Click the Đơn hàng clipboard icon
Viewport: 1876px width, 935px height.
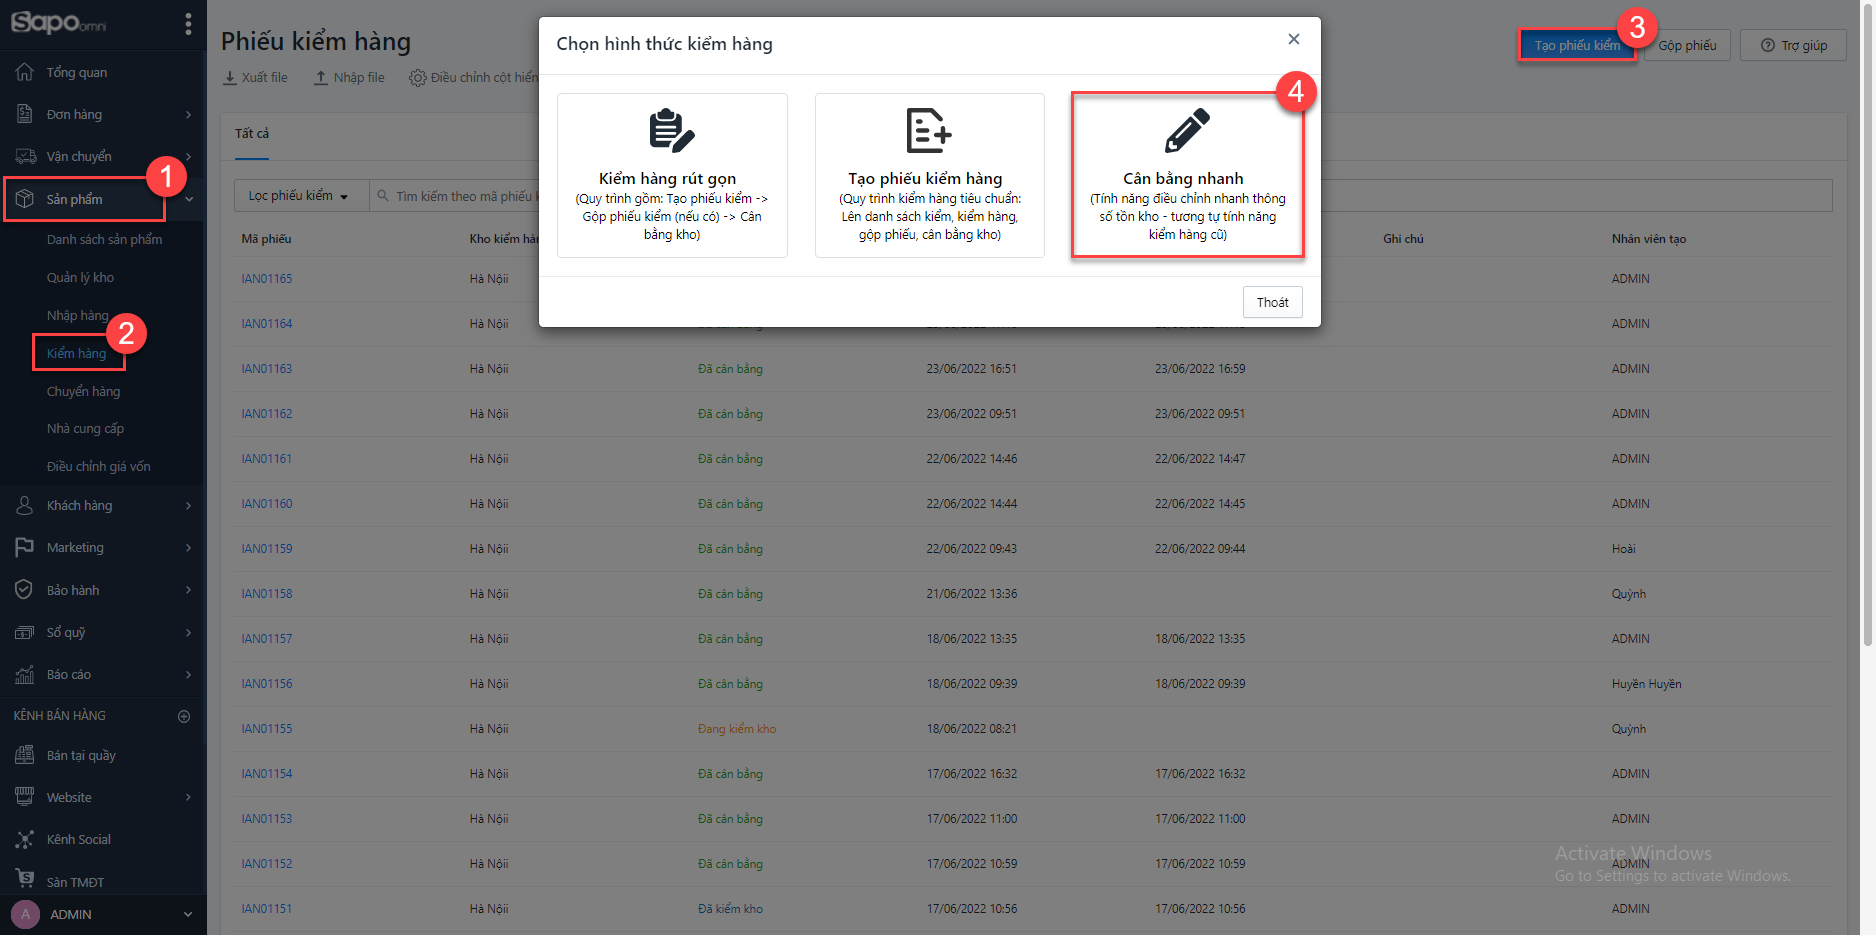coord(25,114)
